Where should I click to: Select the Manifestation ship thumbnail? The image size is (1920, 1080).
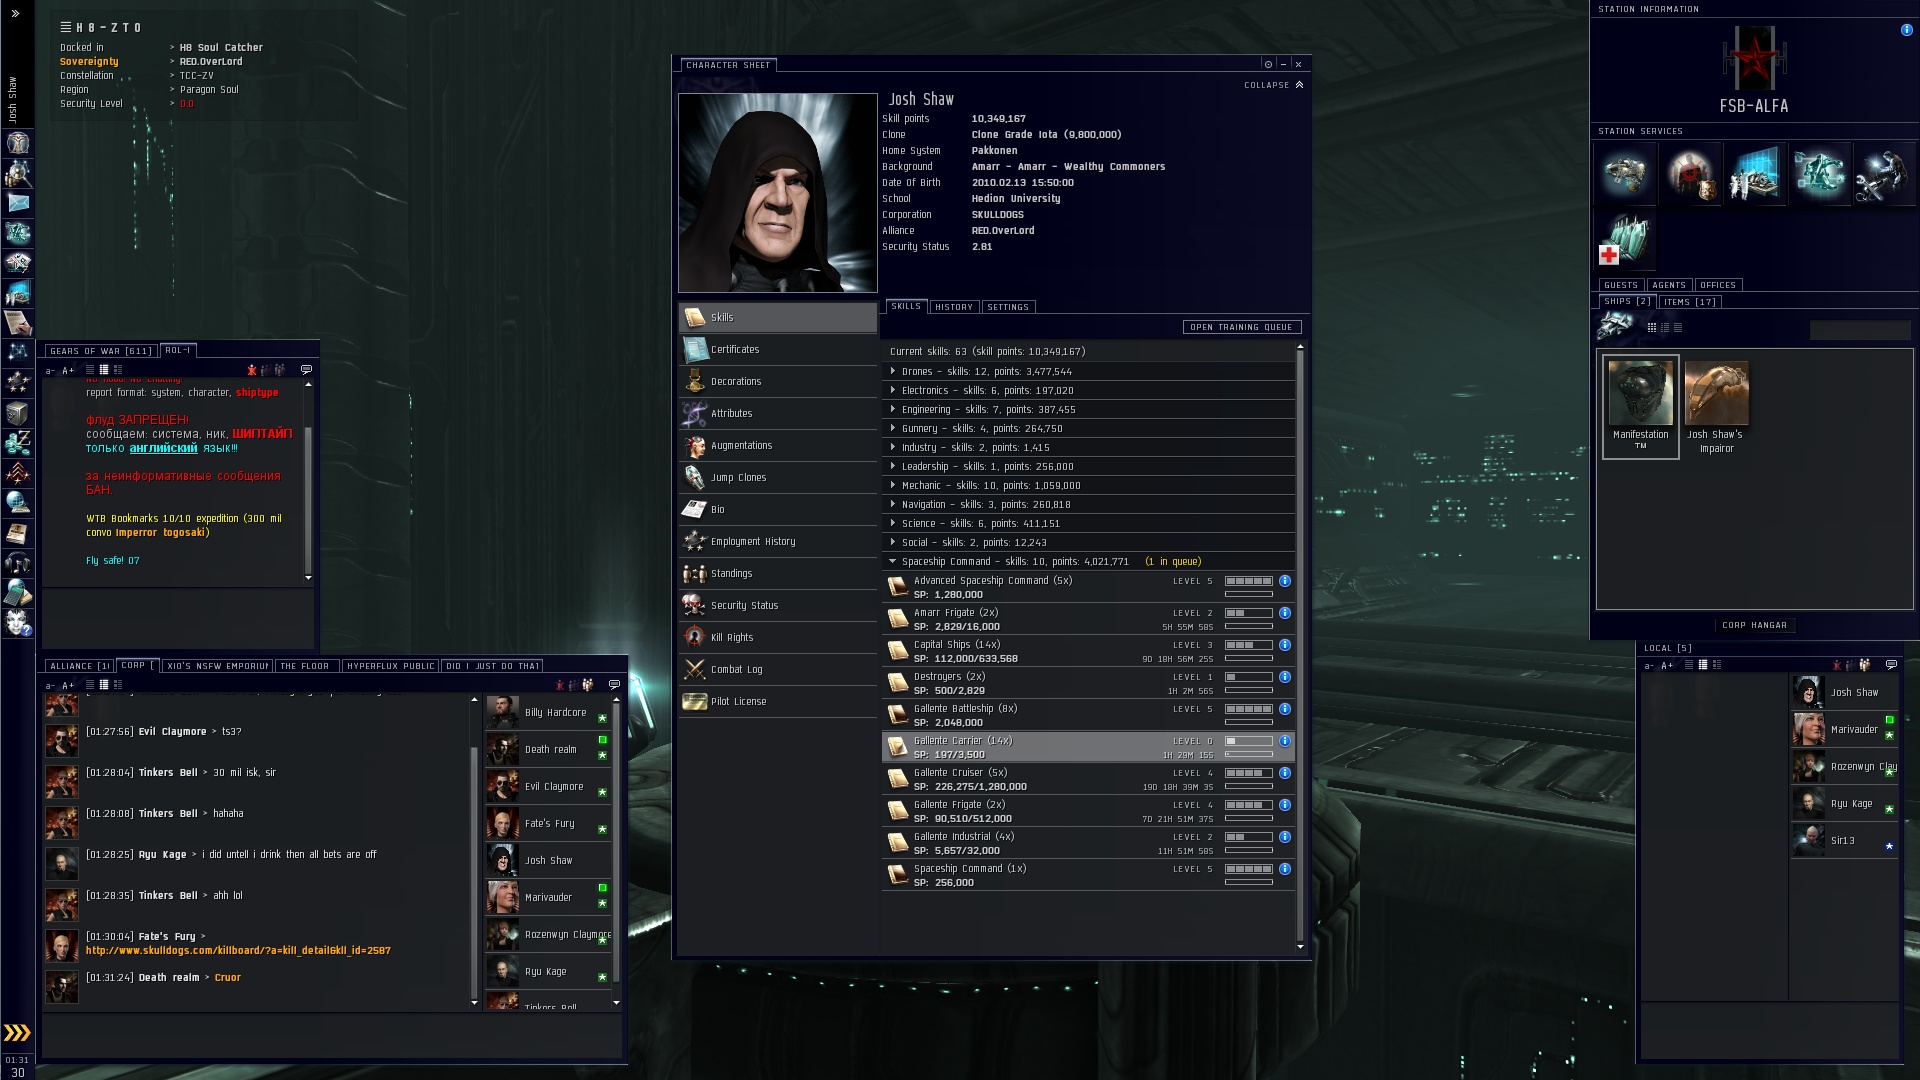[x=1640, y=395]
